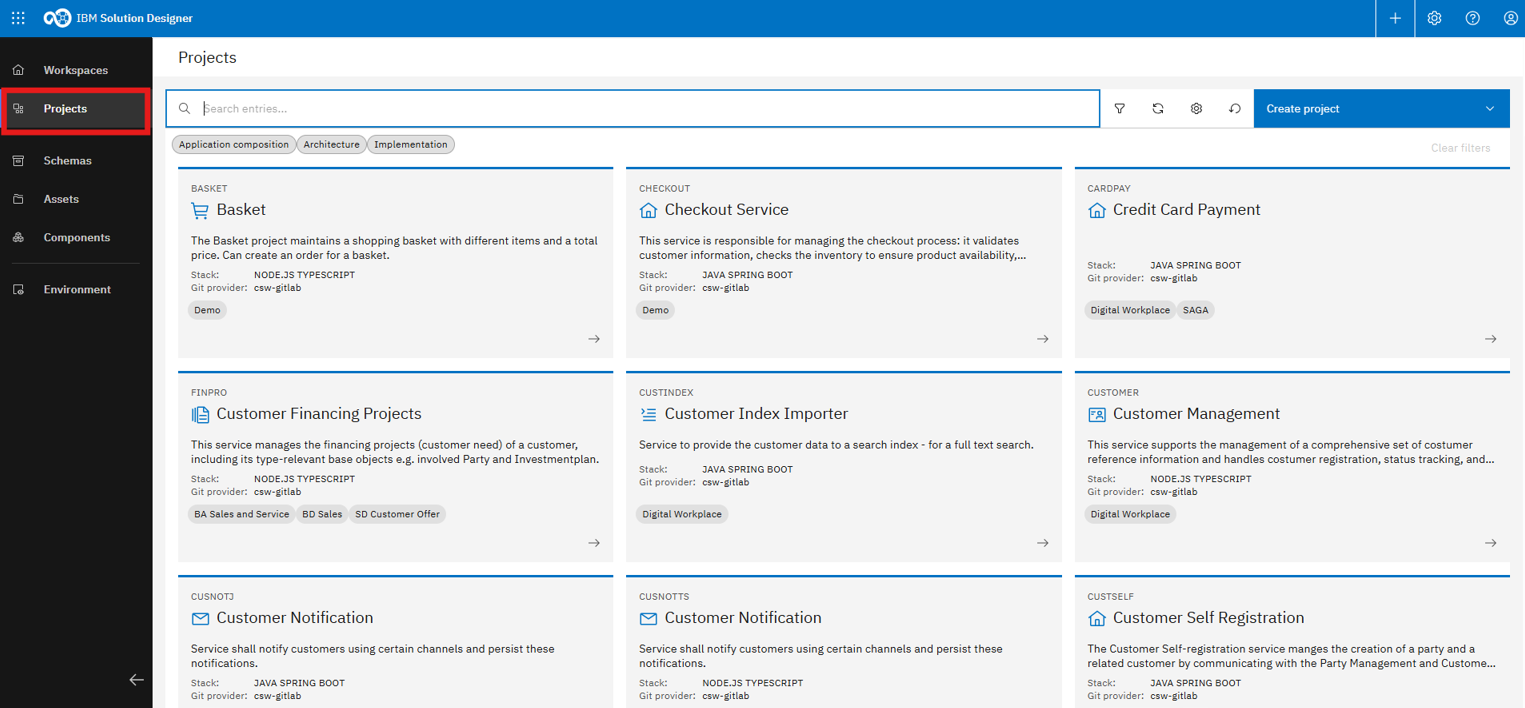
Task: Open the app switcher grid icon
Action: coord(18,18)
